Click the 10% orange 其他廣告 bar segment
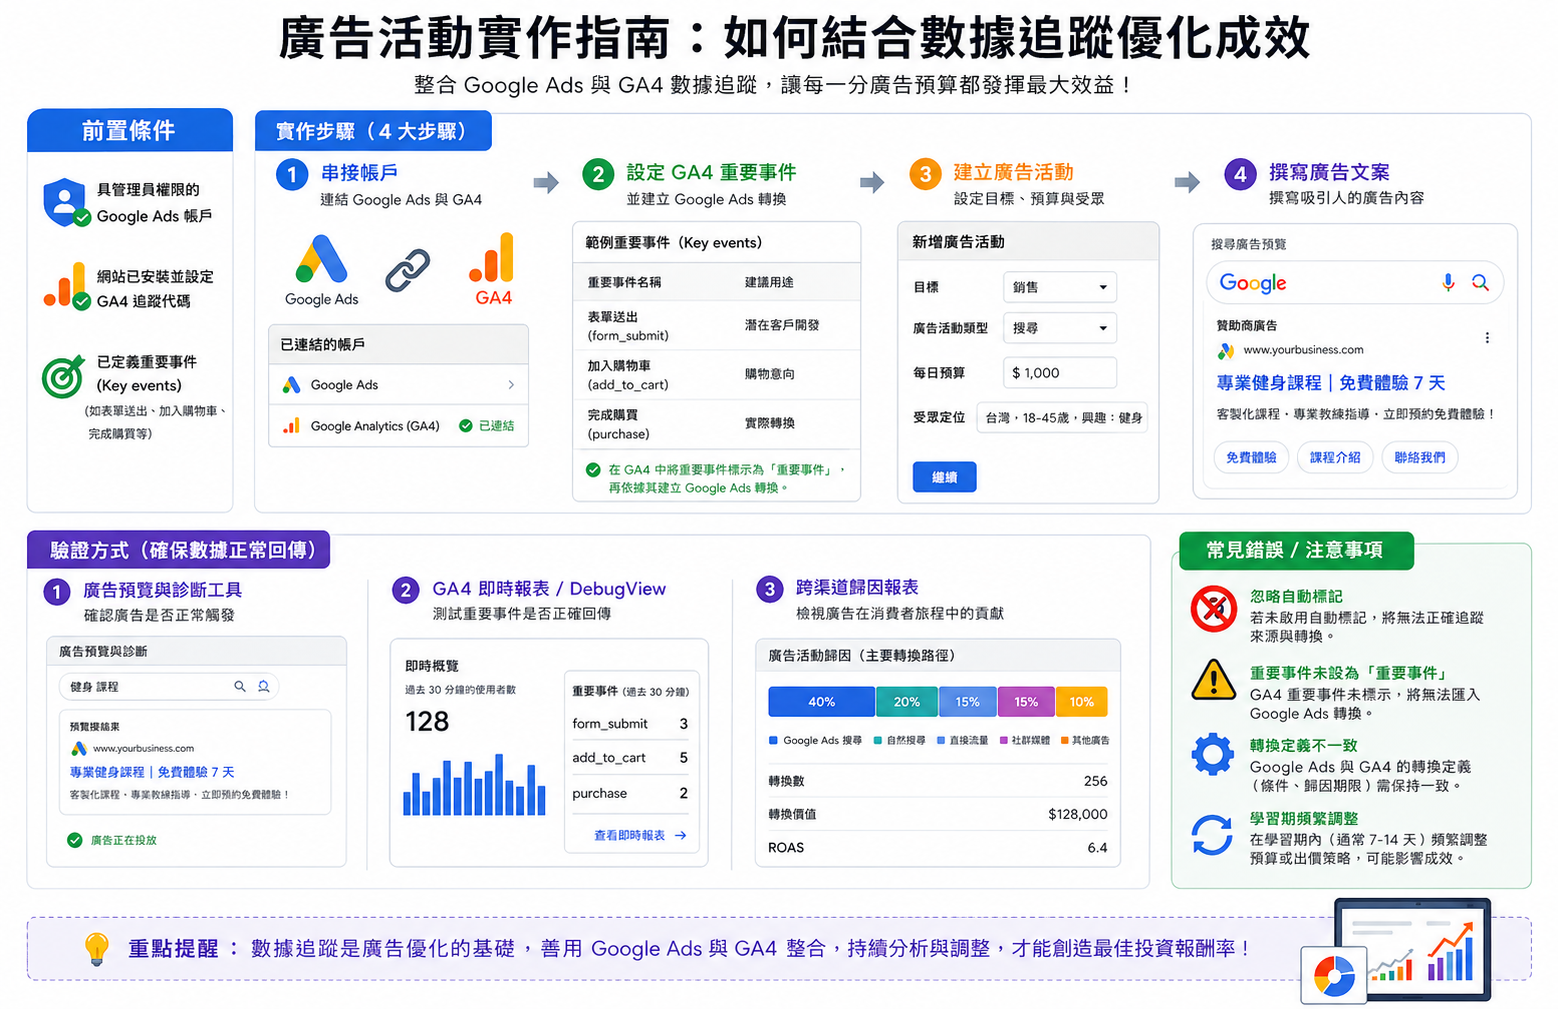 click(x=1082, y=702)
